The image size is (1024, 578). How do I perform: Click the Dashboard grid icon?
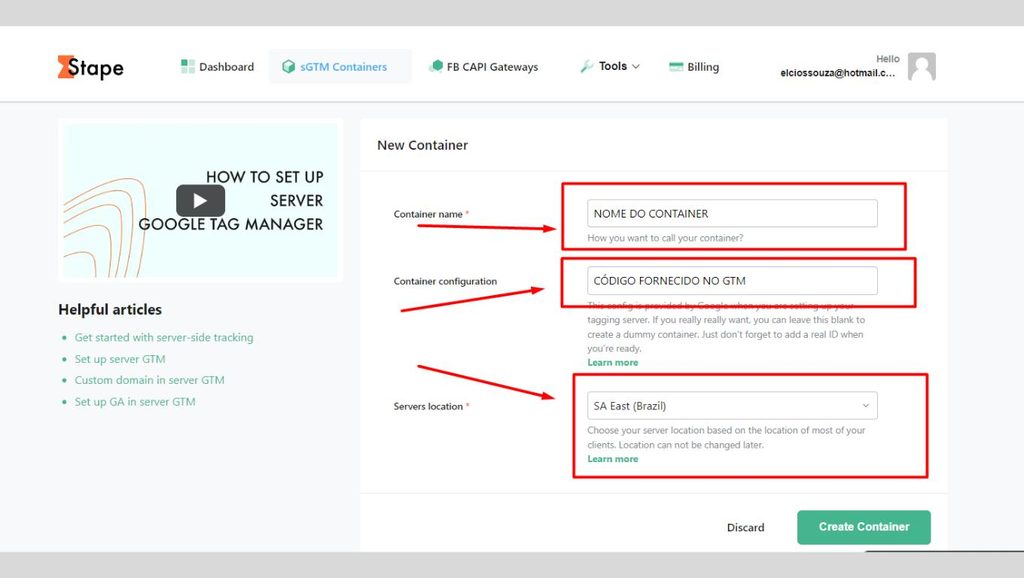pyautogui.click(x=187, y=66)
